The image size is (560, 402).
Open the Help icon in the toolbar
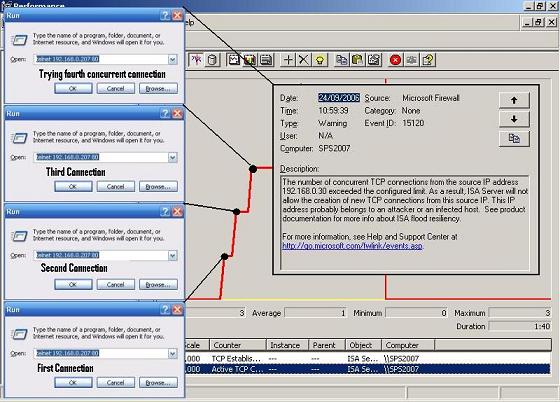tap(428, 60)
